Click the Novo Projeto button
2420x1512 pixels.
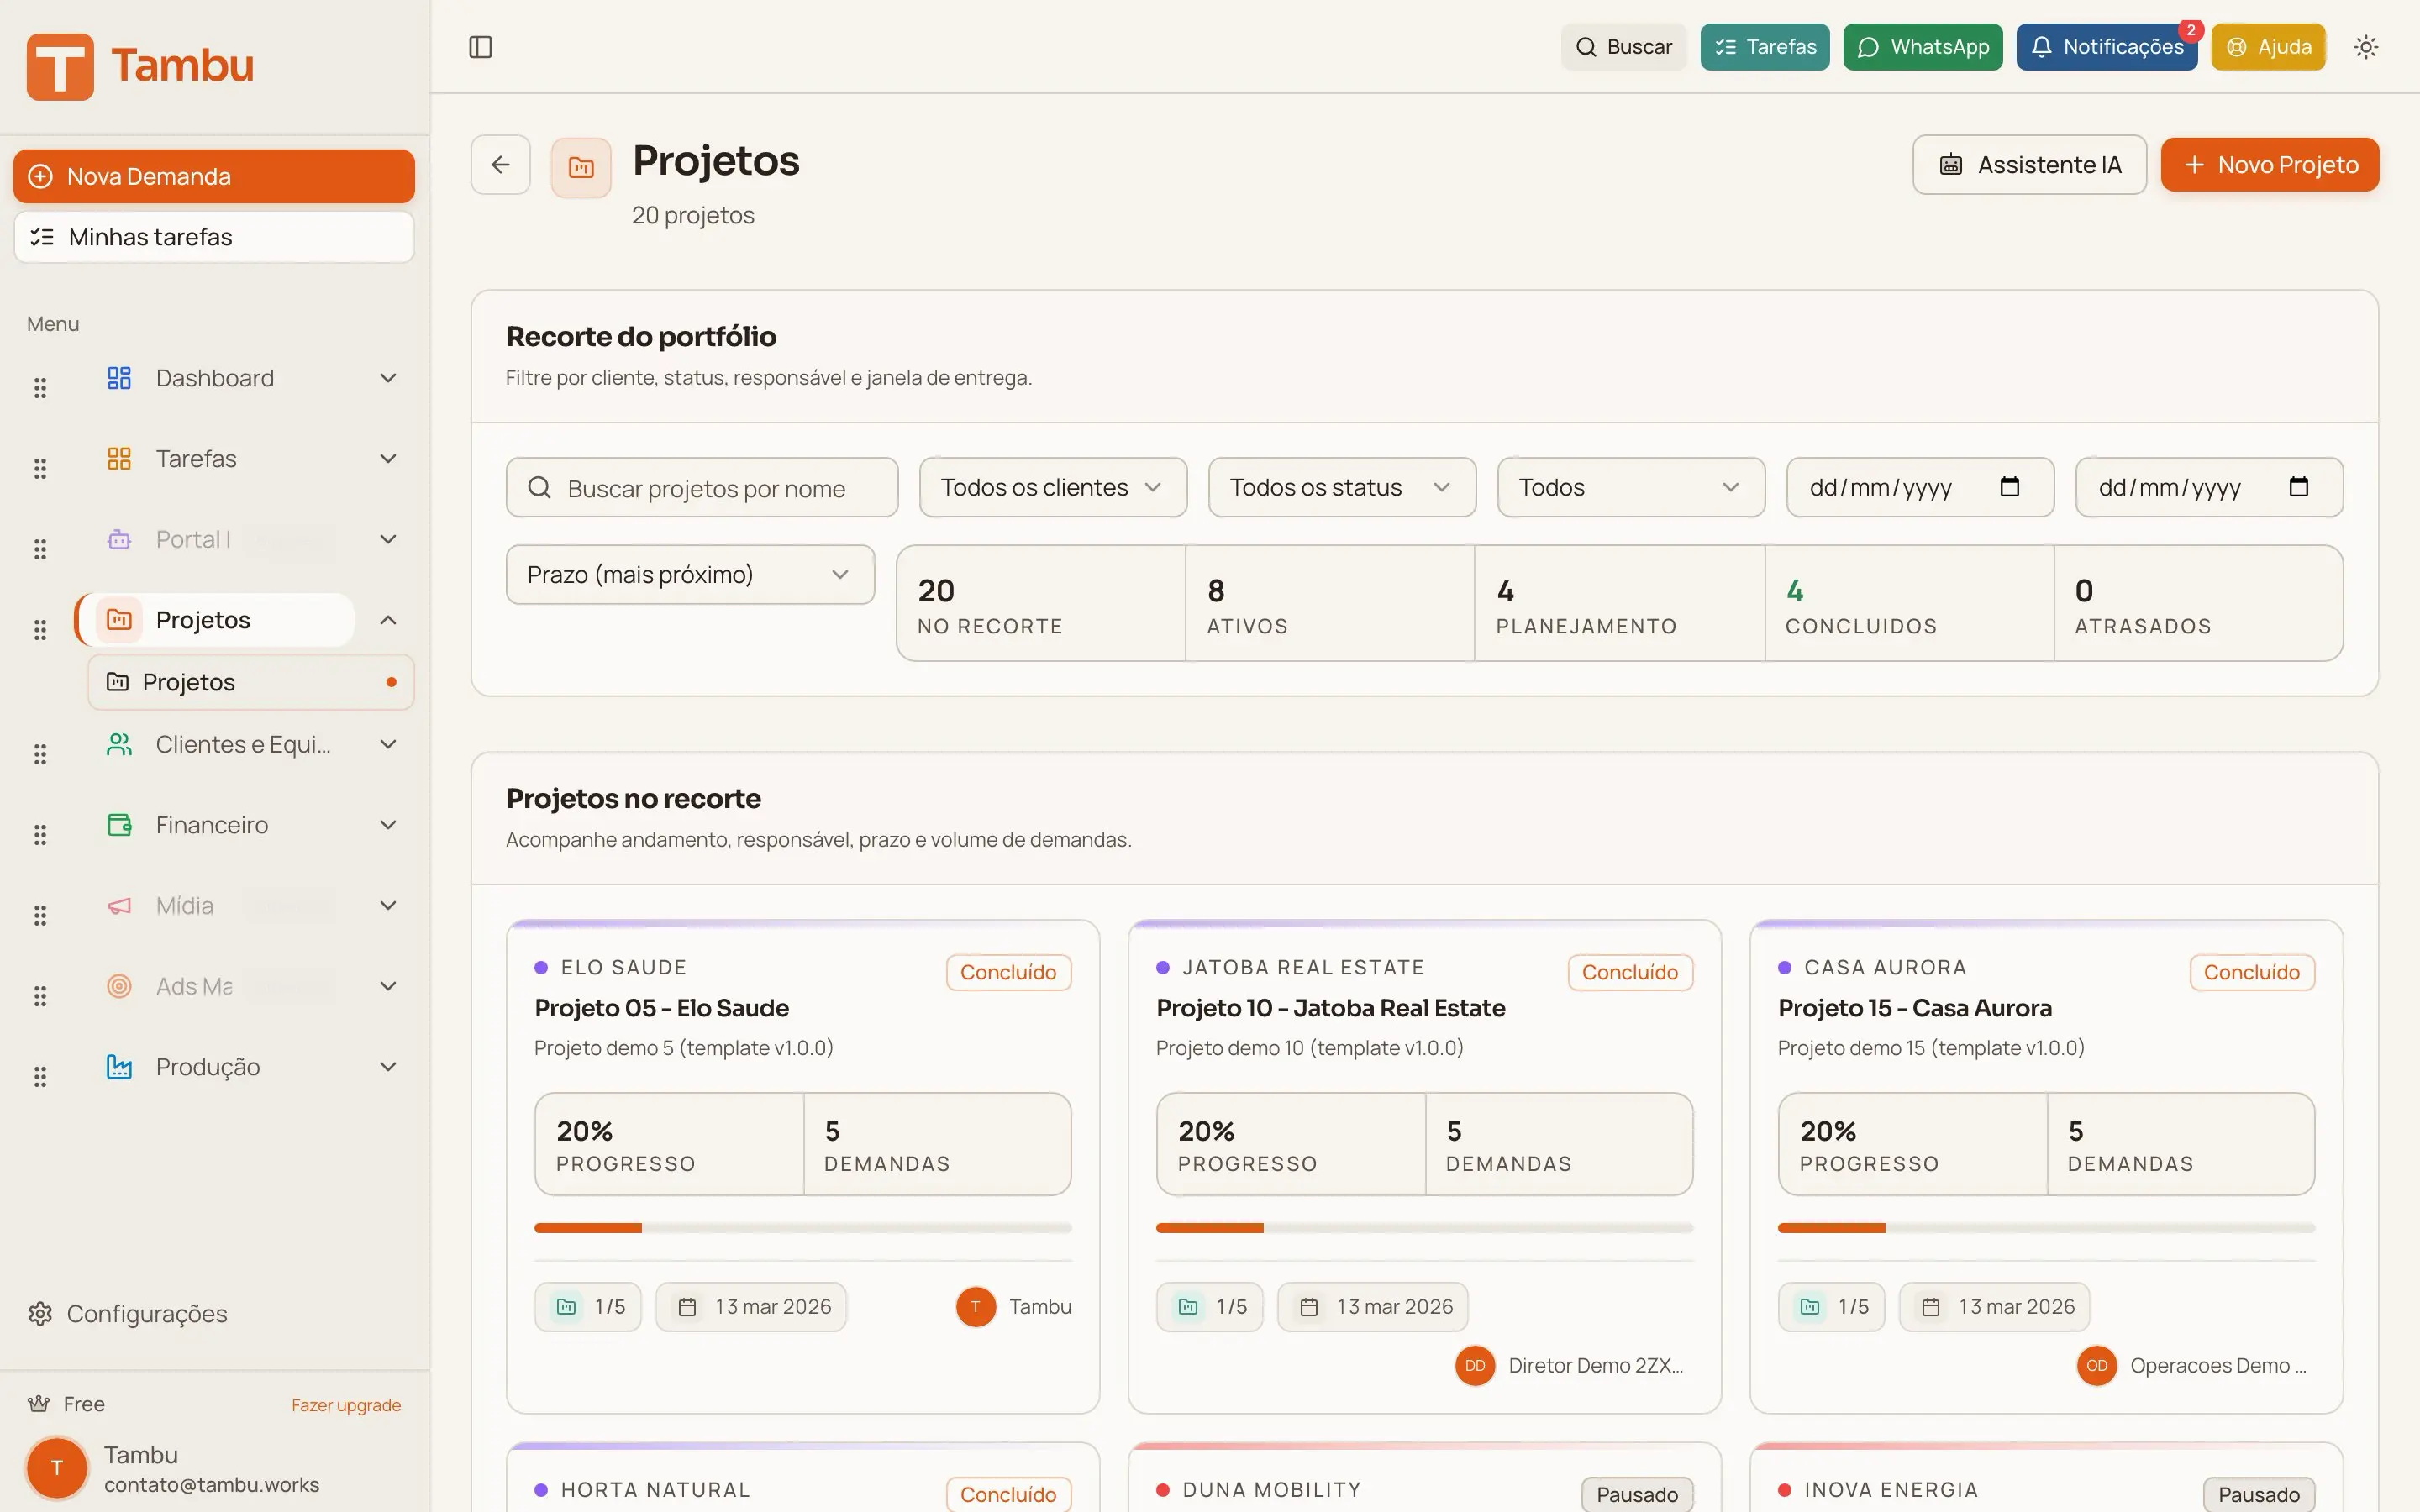(x=2269, y=164)
